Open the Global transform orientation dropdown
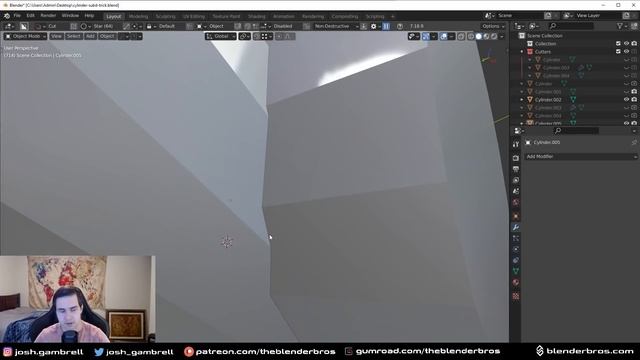 click(x=221, y=36)
